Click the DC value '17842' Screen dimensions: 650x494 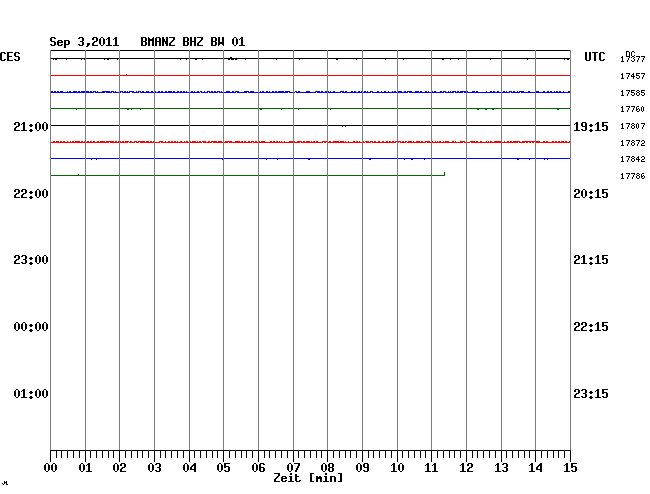(633, 159)
